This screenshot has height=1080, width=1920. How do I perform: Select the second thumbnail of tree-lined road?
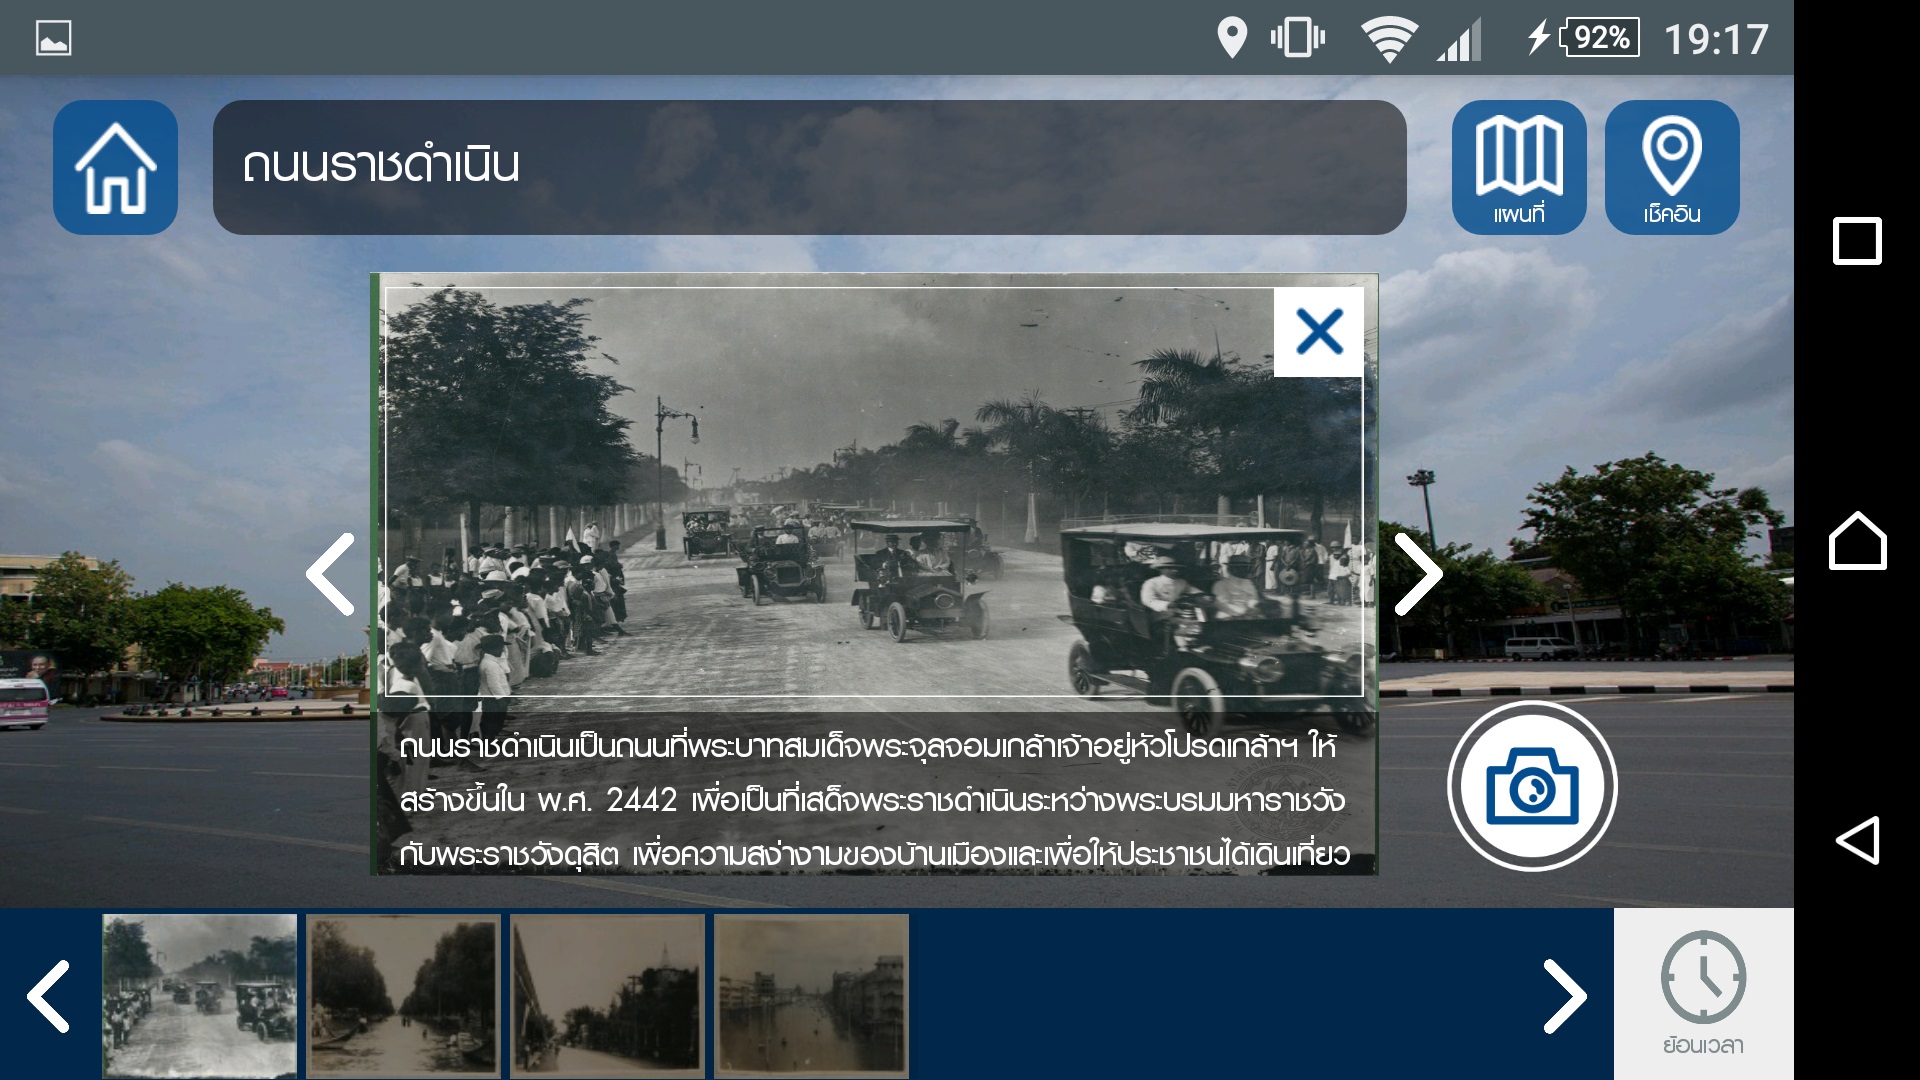[404, 996]
